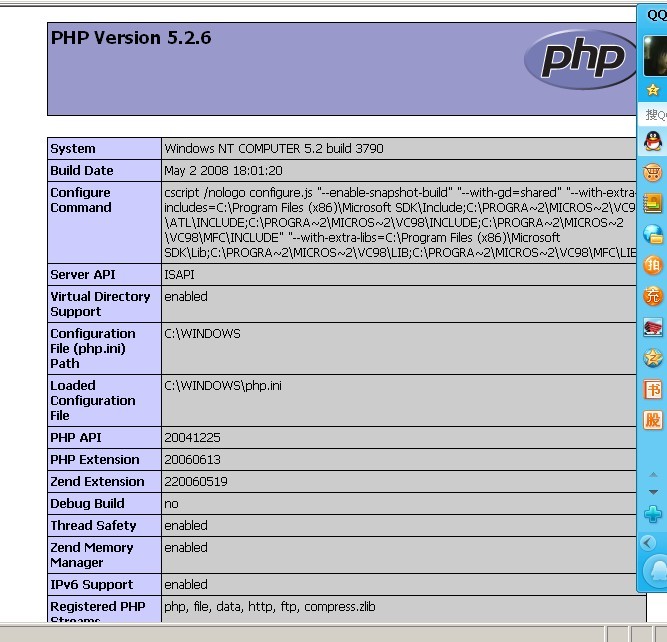Screen dimensions: 667x642
Task: Click the QQ search input field
Action: [x=654, y=115]
